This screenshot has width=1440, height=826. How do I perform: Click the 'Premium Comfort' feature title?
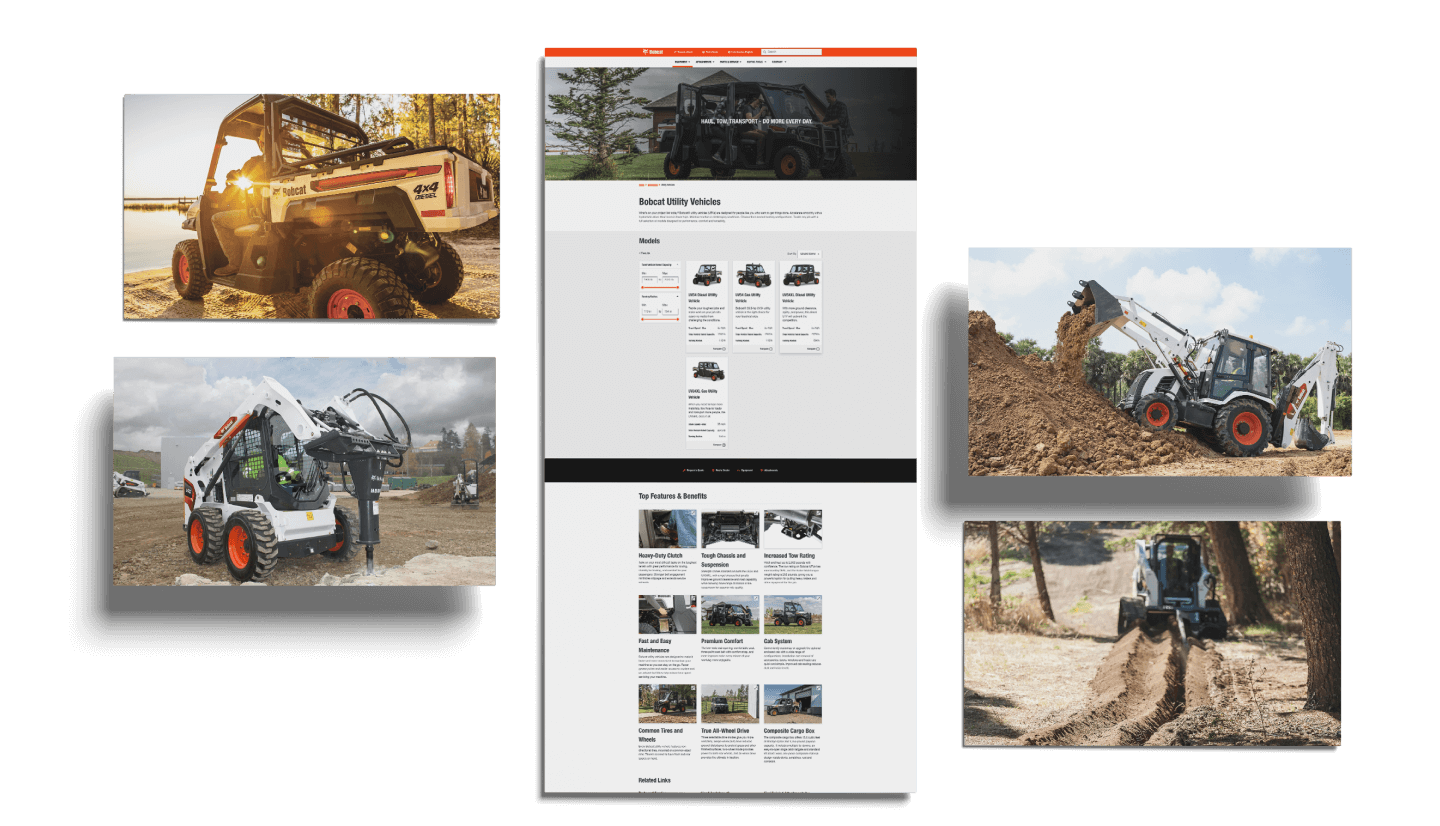pos(722,641)
